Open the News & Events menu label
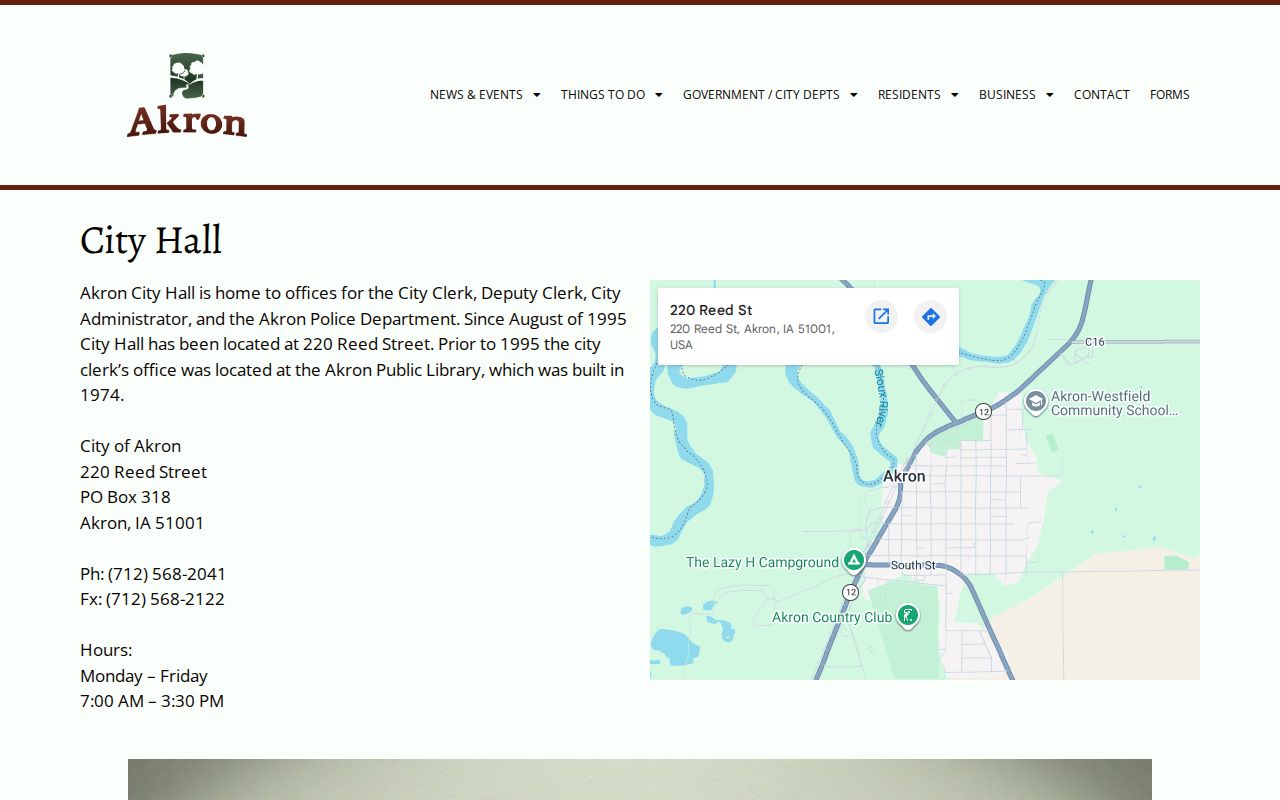The width and height of the screenshot is (1280, 800). 476,94
